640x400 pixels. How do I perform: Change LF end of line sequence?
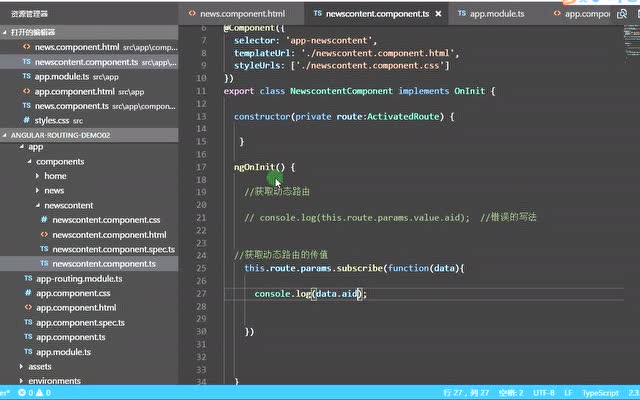click(x=568, y=393)
